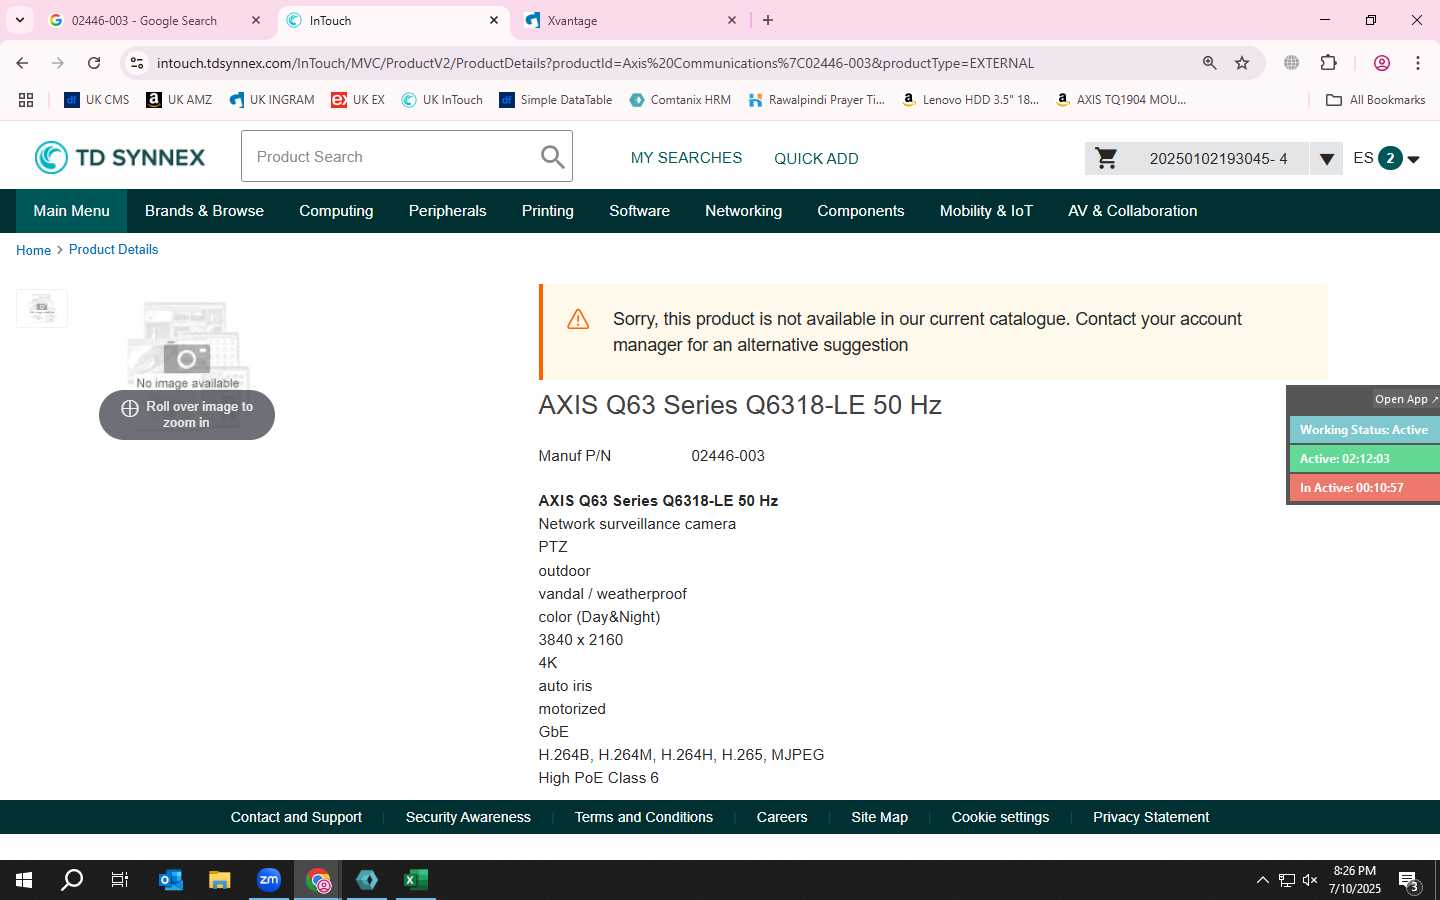Open UK INGRAM bookmark
The height and width of the screenshot is (900, 1440).
pos(271,100)
